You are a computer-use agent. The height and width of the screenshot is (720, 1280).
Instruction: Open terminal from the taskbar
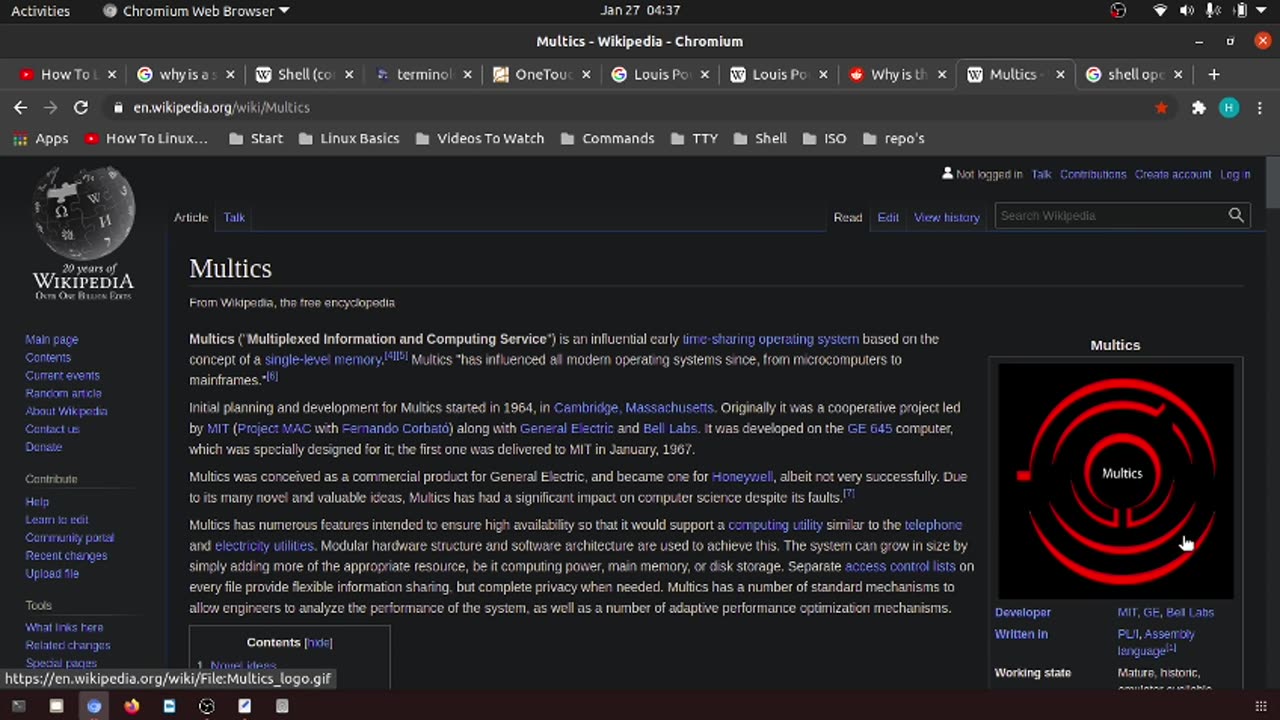pos(18,706)
